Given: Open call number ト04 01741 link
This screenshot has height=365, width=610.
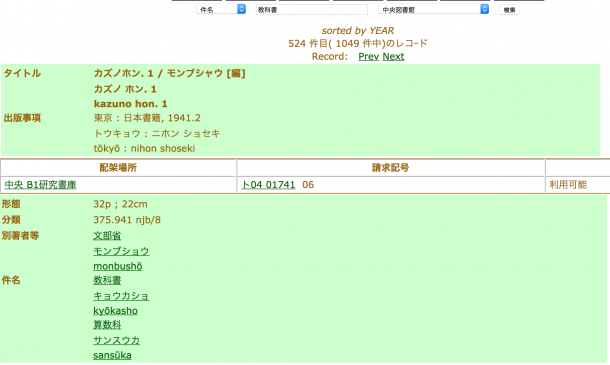Looking at the screenshot, I should [268, 185].
